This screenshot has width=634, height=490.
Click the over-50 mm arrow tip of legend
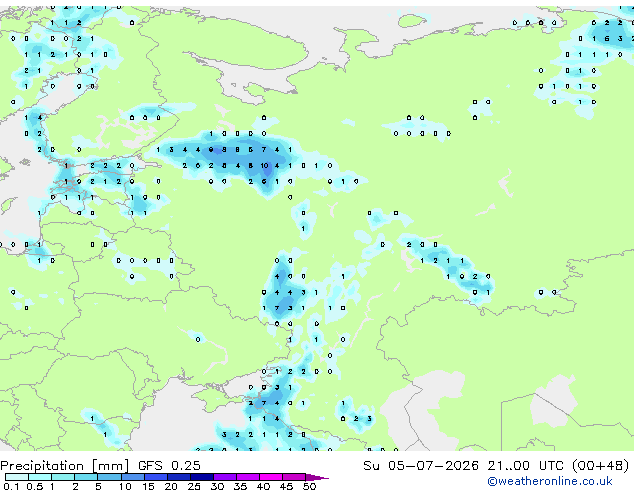pyautogui.click(x=317, y=477)
